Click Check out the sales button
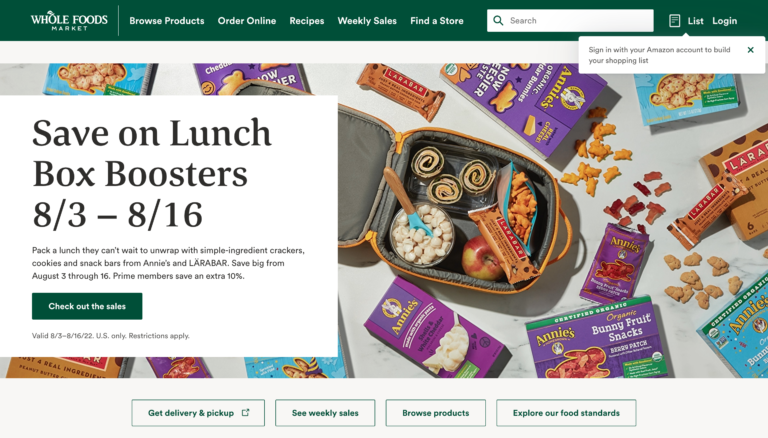The image size is (768, 438). (87, 306)
